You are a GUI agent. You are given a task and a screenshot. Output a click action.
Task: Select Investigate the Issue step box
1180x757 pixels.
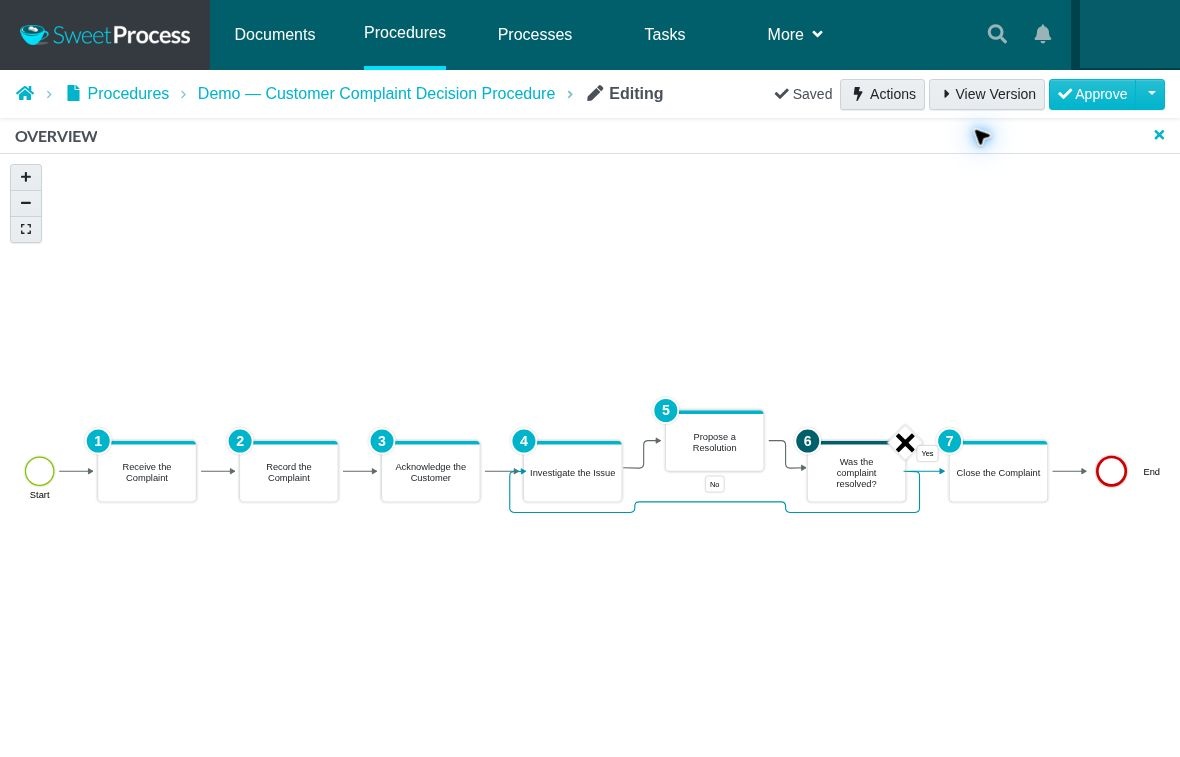(573, 472)
